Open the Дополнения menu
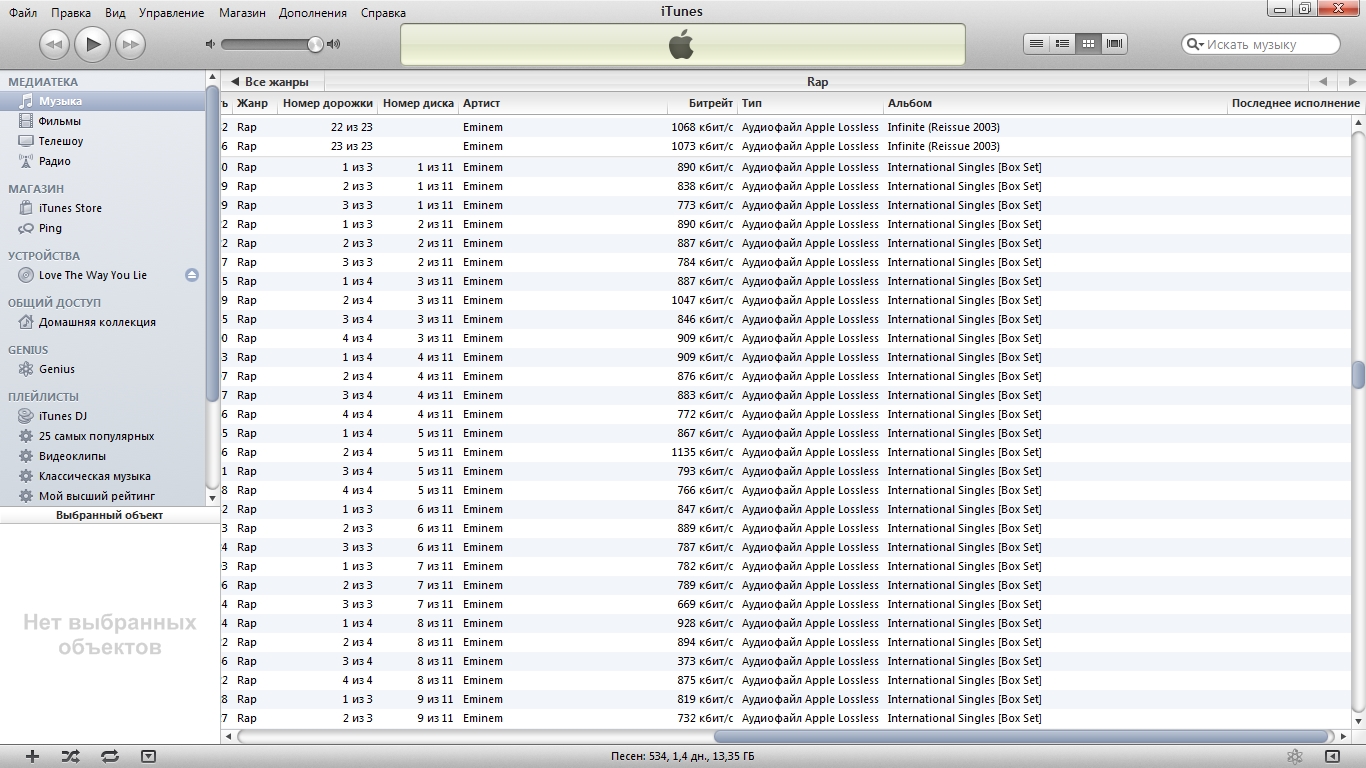Image resolution: width=1366 pixels, height=768 pixels. (x=313, y=13)
